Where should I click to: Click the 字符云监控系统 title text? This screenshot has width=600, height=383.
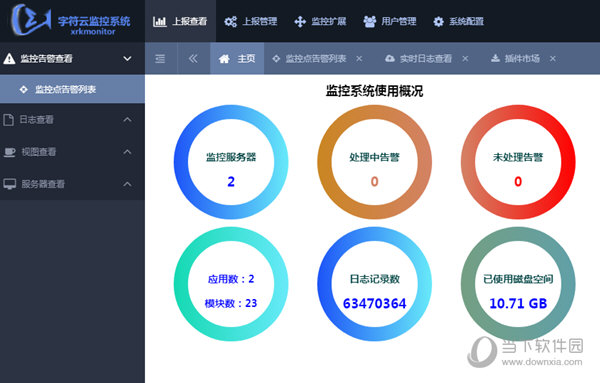point(94,21)
